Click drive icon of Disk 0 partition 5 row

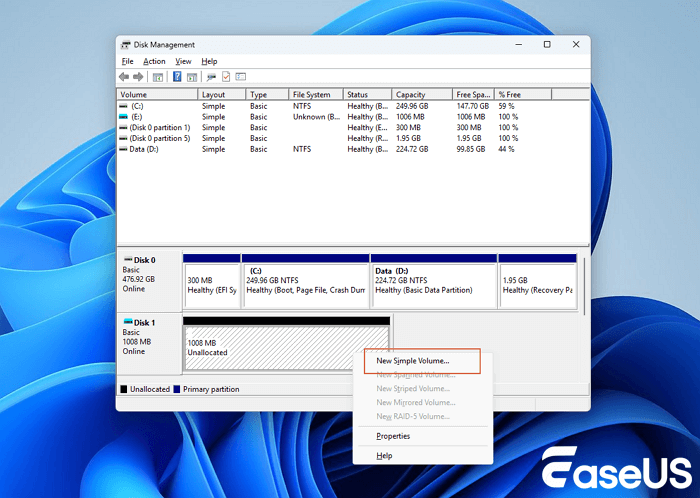(x=124, y=138)
